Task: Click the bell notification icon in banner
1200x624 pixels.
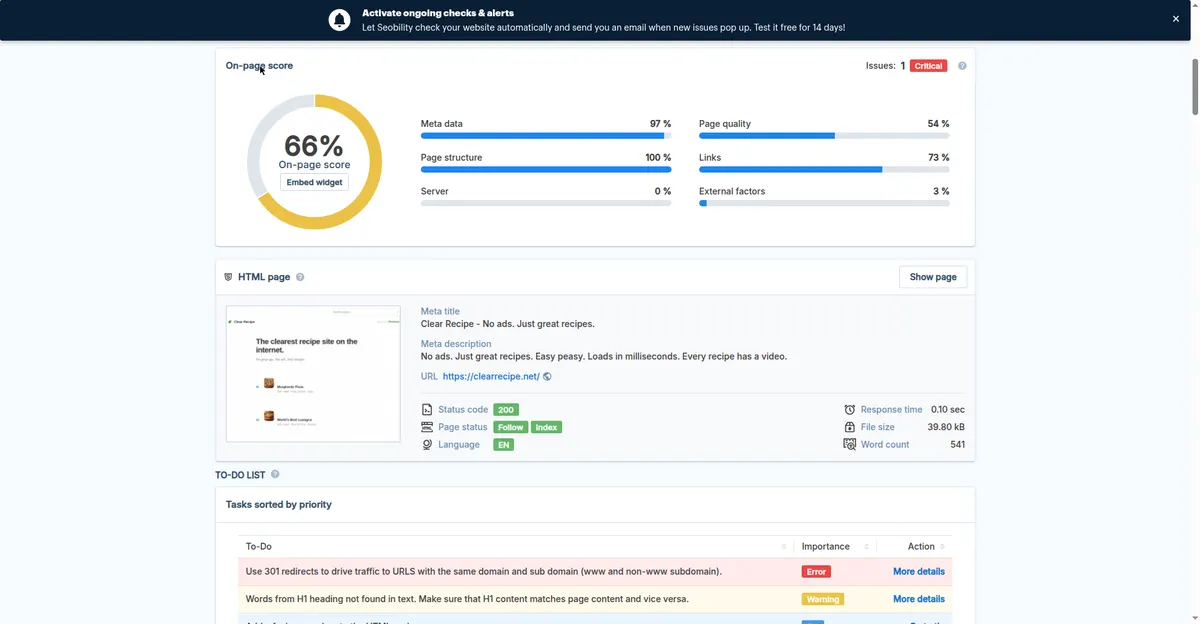Action: pos(340,20)
